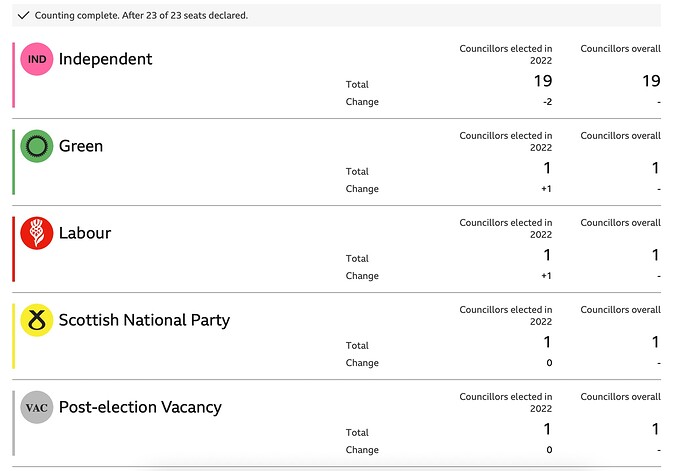
Task: Select the Labour party name
Action: point(85,233)
